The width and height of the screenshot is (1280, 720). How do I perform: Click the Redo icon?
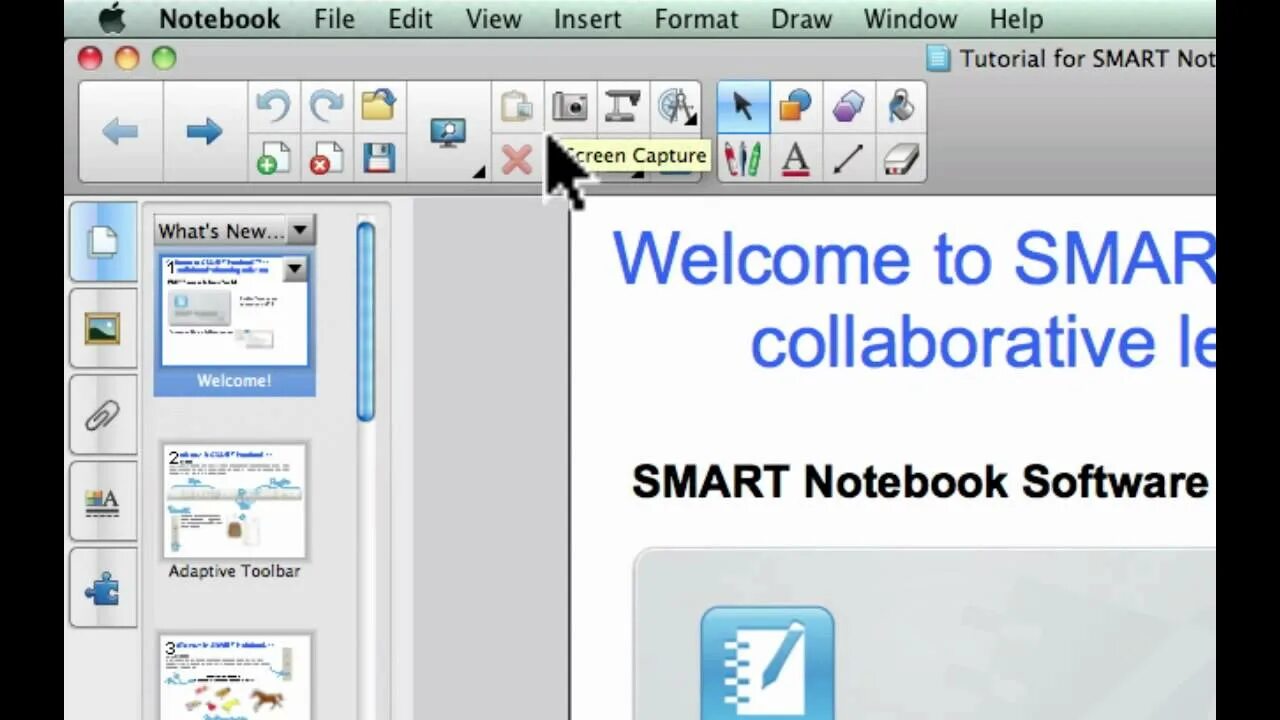pyautogui.click(x=326, y=106)
